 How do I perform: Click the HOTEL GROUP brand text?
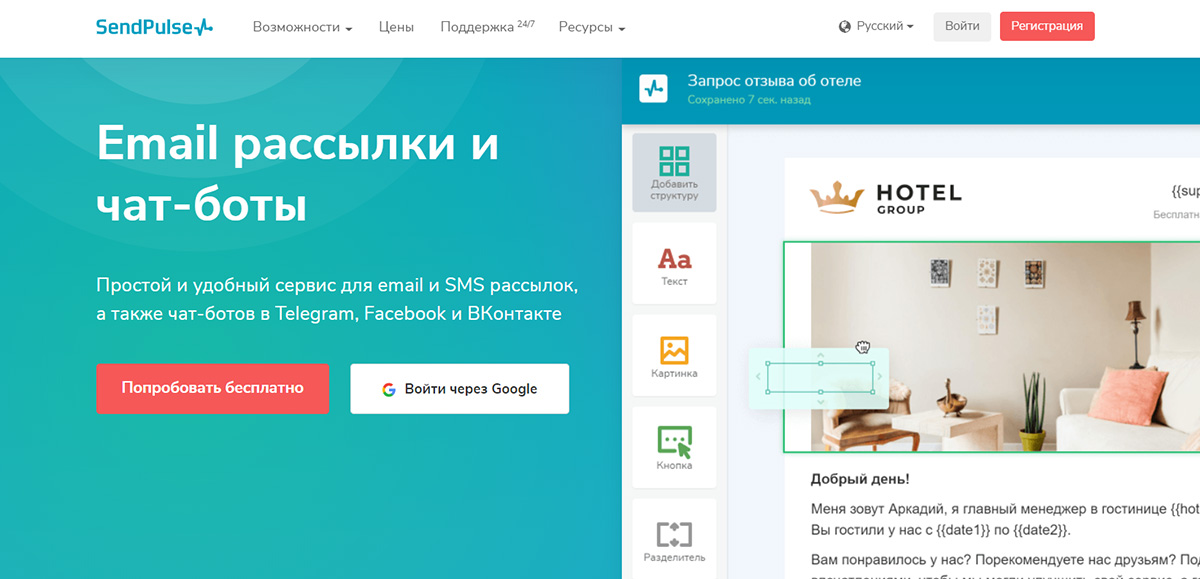[x=918, y=197]
